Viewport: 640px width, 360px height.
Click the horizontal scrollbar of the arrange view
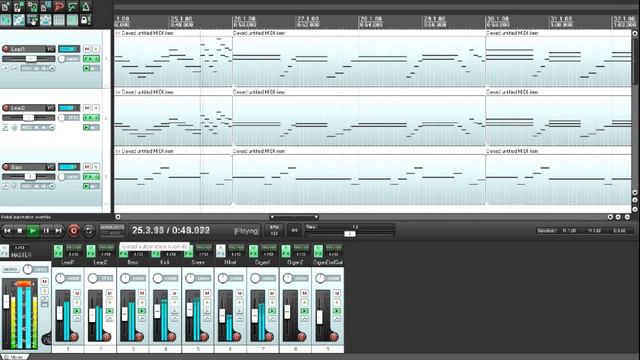tap(294, 217)
